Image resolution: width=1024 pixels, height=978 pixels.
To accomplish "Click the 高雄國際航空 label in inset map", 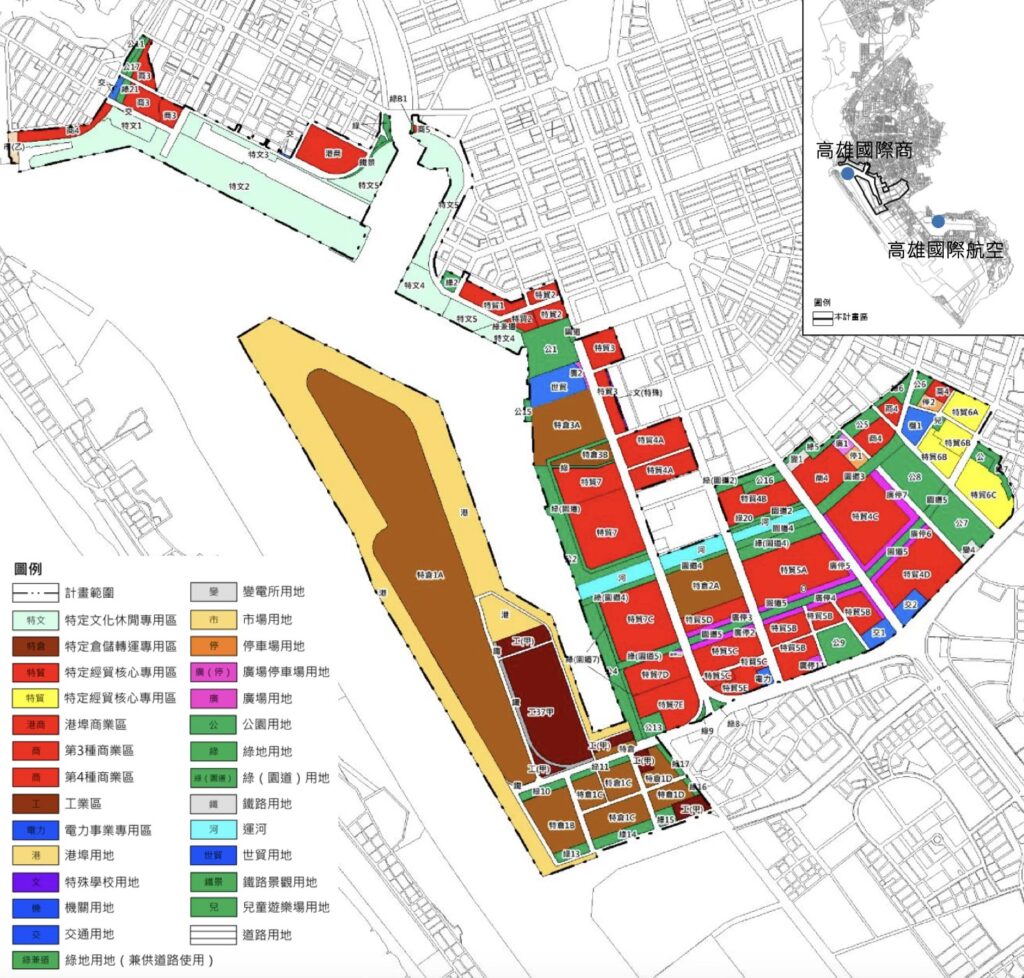I will tap(952, 249).
